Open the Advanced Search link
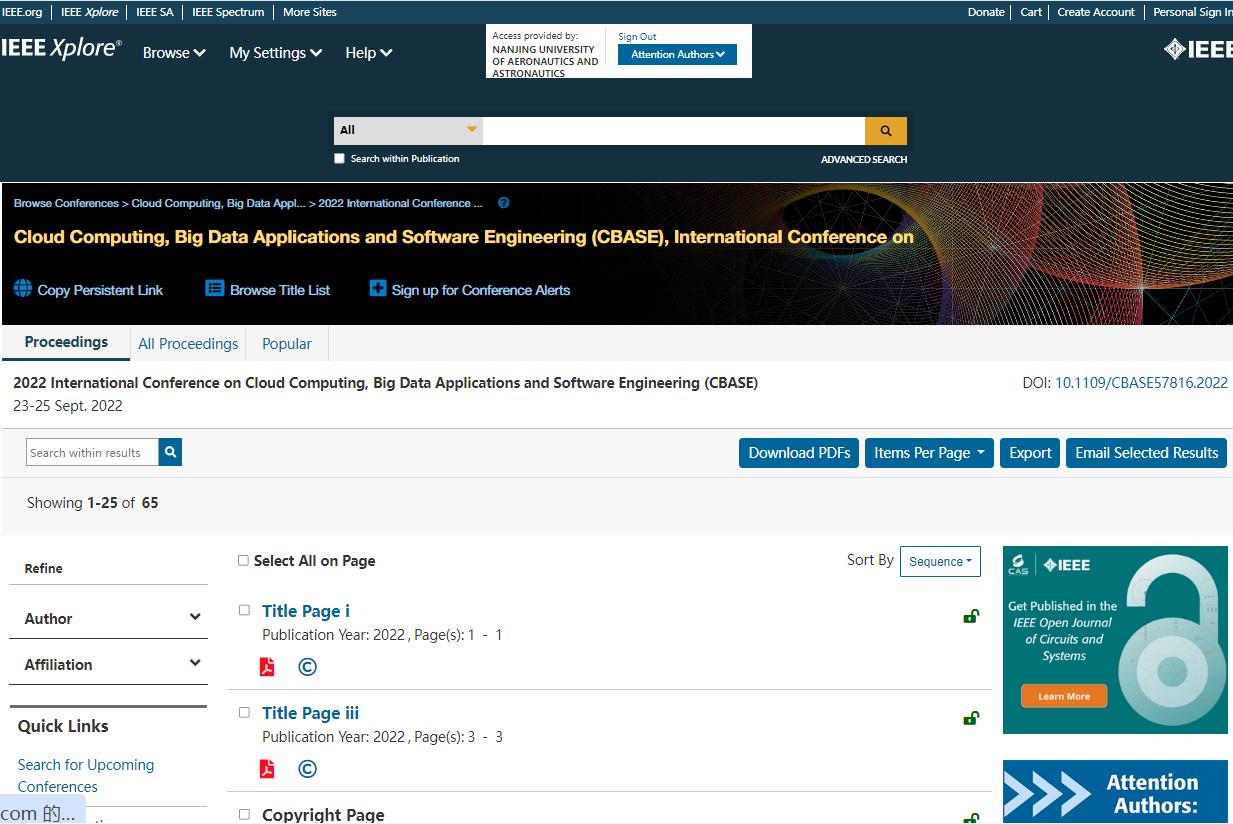The width and height of the screenshot is (1233, 824). [864, 159]
